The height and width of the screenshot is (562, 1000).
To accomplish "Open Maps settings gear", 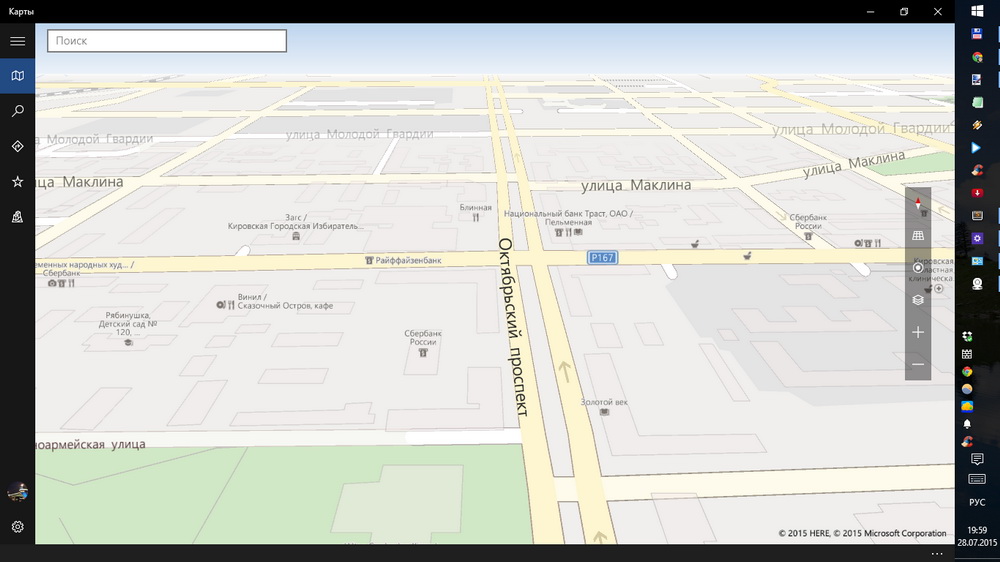I will pos(17,527).
